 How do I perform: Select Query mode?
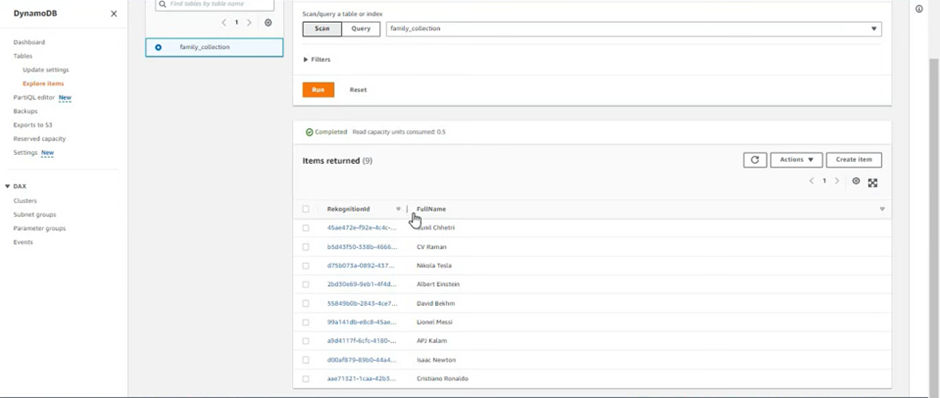tap(361, 29)
